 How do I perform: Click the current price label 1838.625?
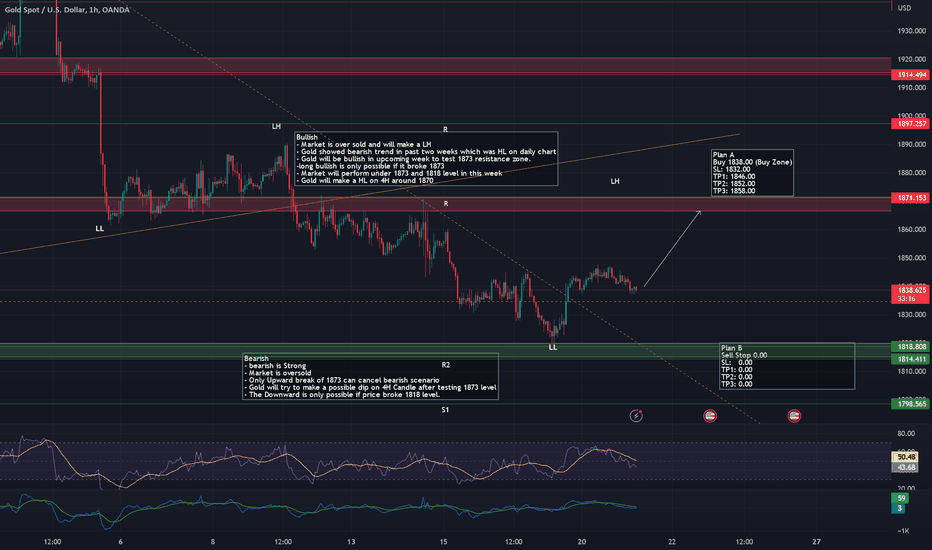(911, 290)
